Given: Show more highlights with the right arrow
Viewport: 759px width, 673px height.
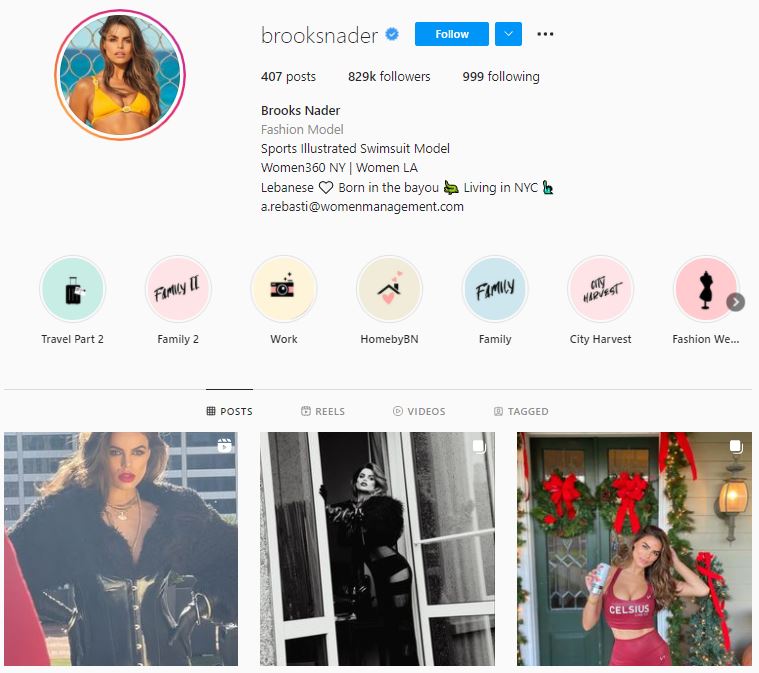Looking at the screenshot, I should [735, 302].
